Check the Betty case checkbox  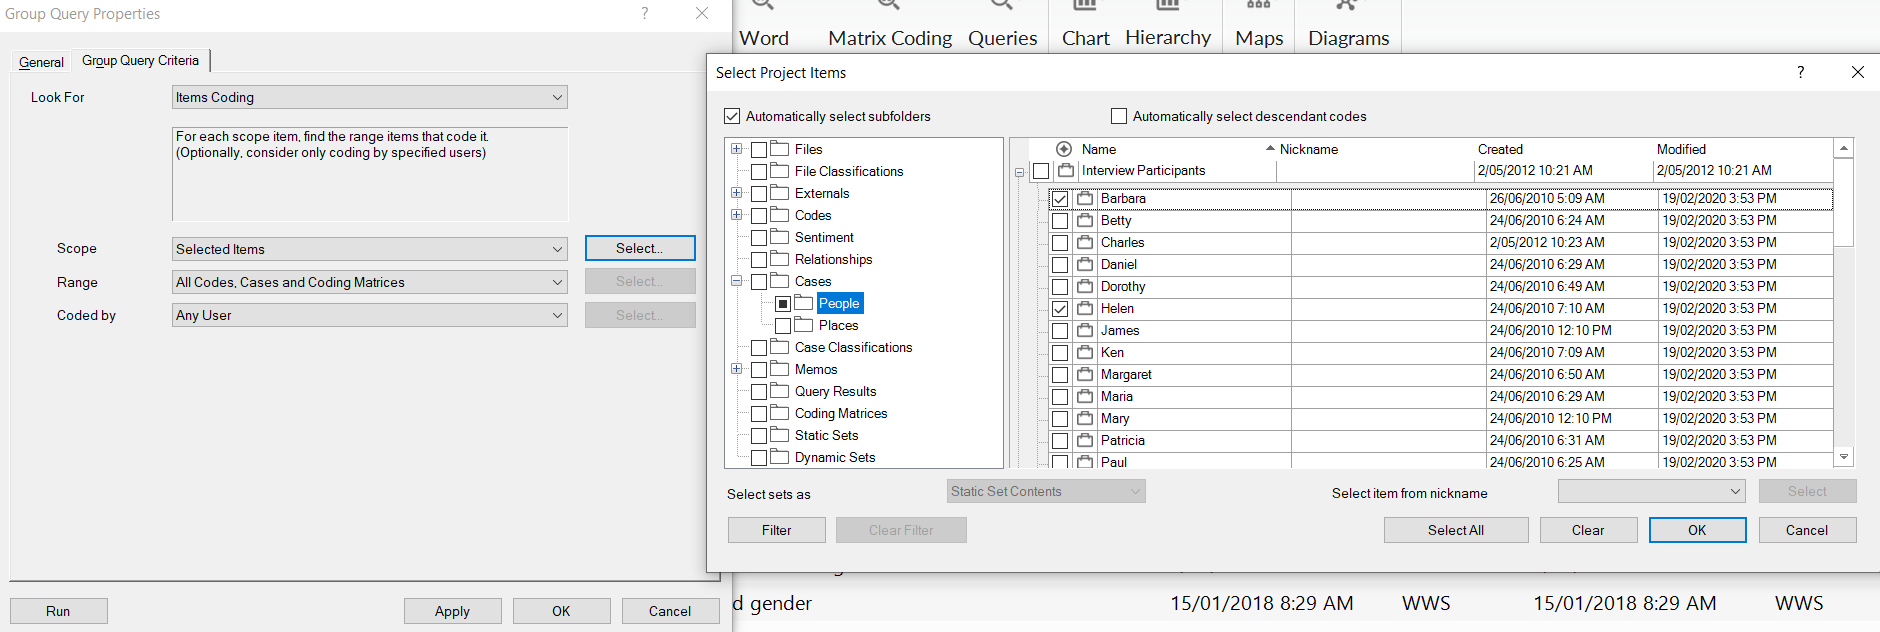[x=1060, y=221]
